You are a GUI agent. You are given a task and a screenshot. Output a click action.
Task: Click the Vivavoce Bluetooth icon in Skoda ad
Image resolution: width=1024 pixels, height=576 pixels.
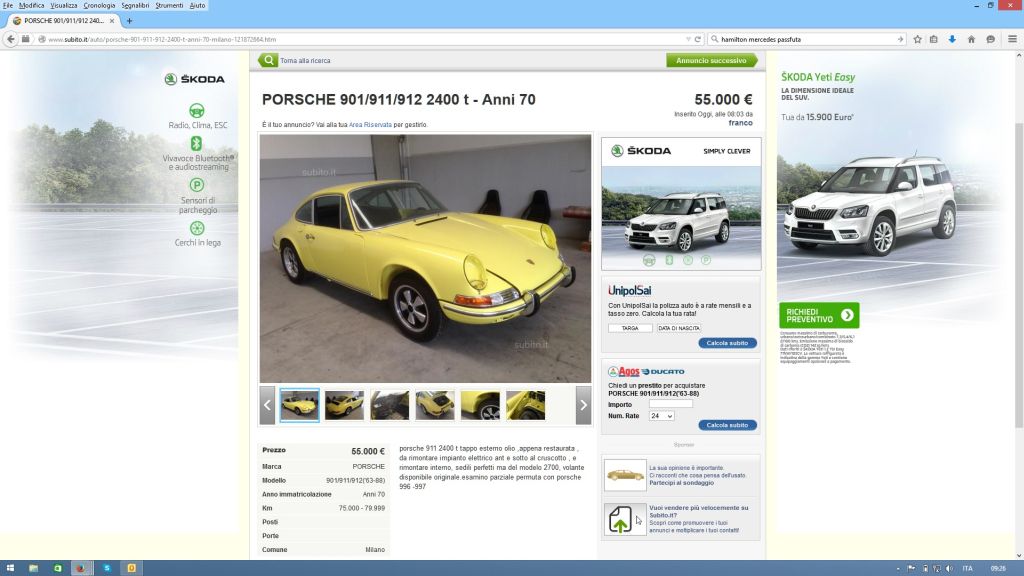196,143
